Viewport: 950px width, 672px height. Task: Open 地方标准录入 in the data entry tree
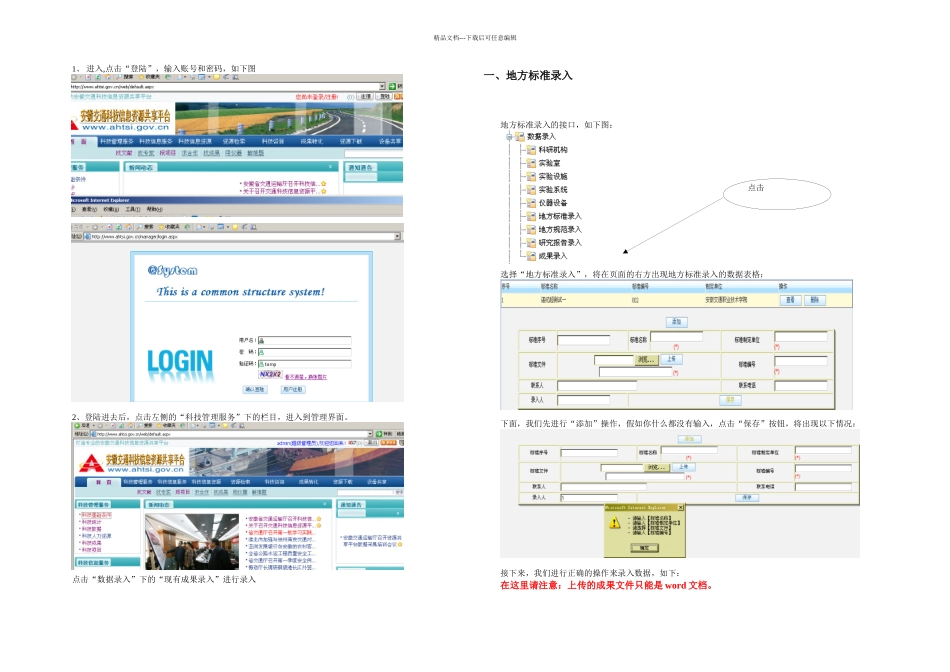[560, 216]
